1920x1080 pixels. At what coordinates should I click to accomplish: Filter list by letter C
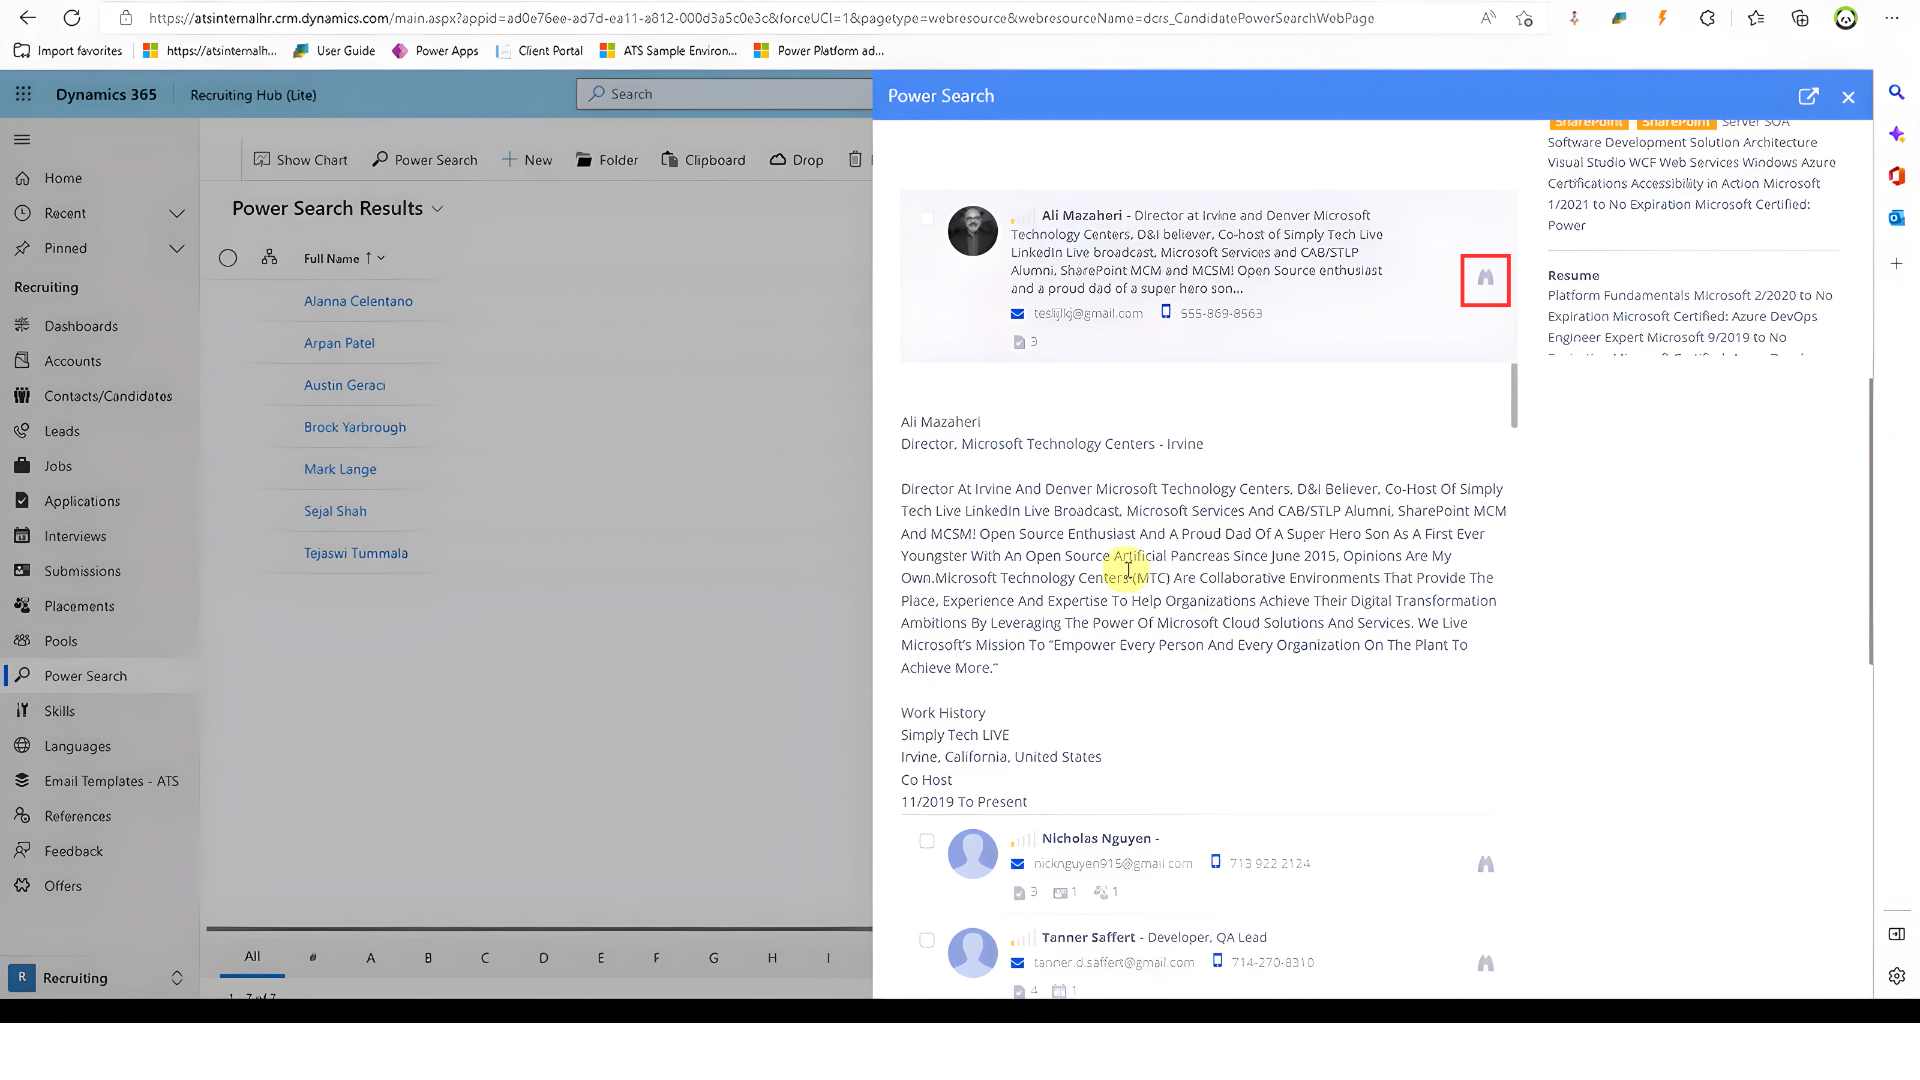(x=485, y=958)
